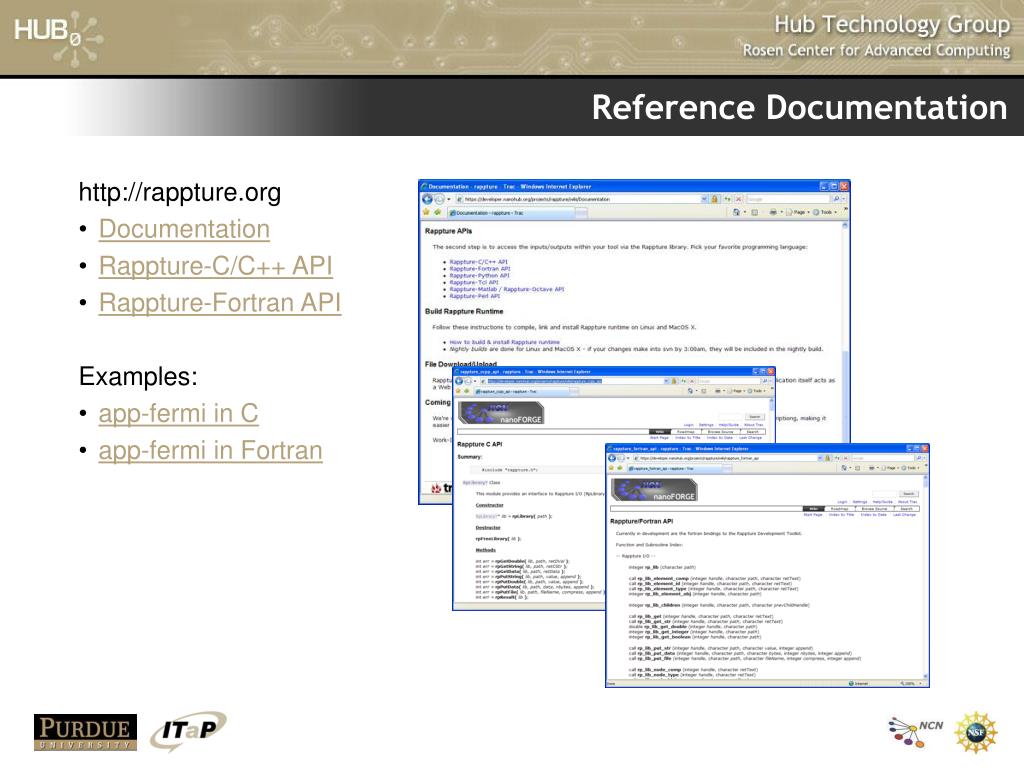The height and width of the screenshot is (768, 1024).
Task: Select the 'Documentation - rappture - Trac' tab
Action: 511,213
